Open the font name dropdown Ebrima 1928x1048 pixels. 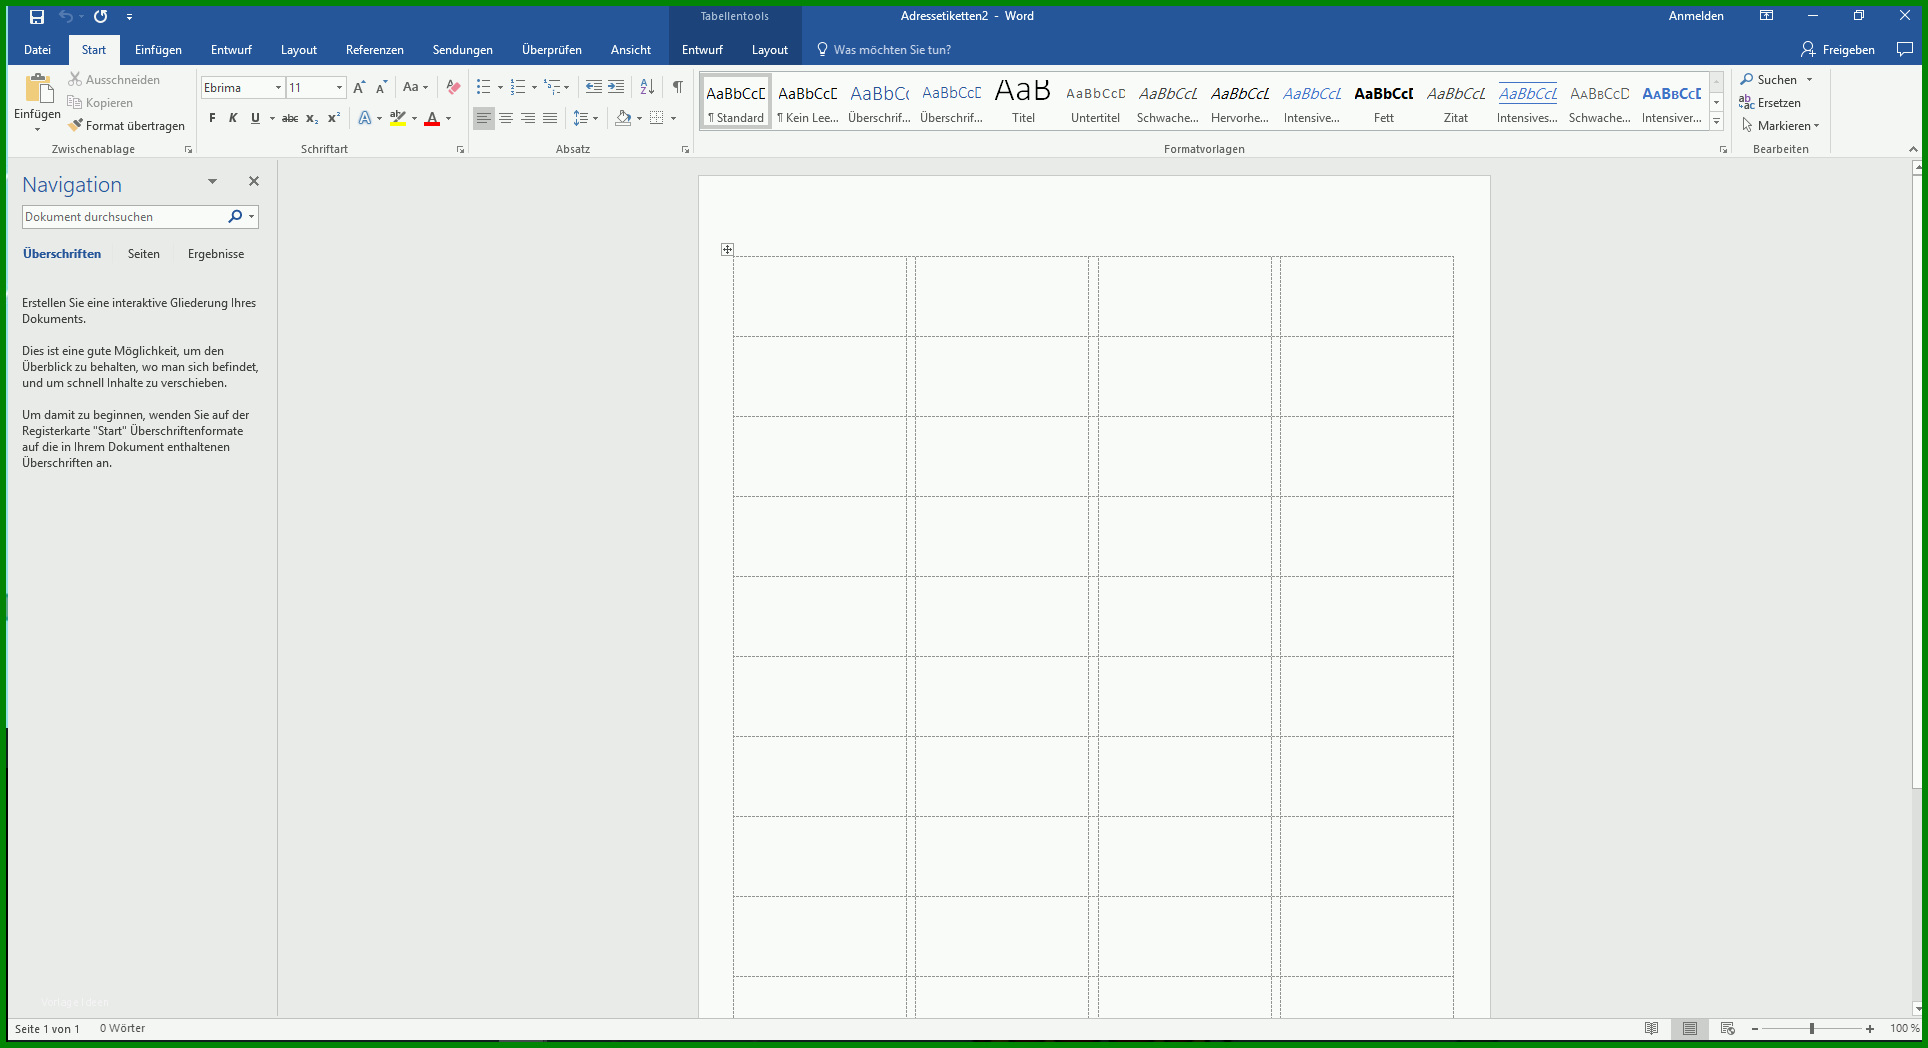278,87
